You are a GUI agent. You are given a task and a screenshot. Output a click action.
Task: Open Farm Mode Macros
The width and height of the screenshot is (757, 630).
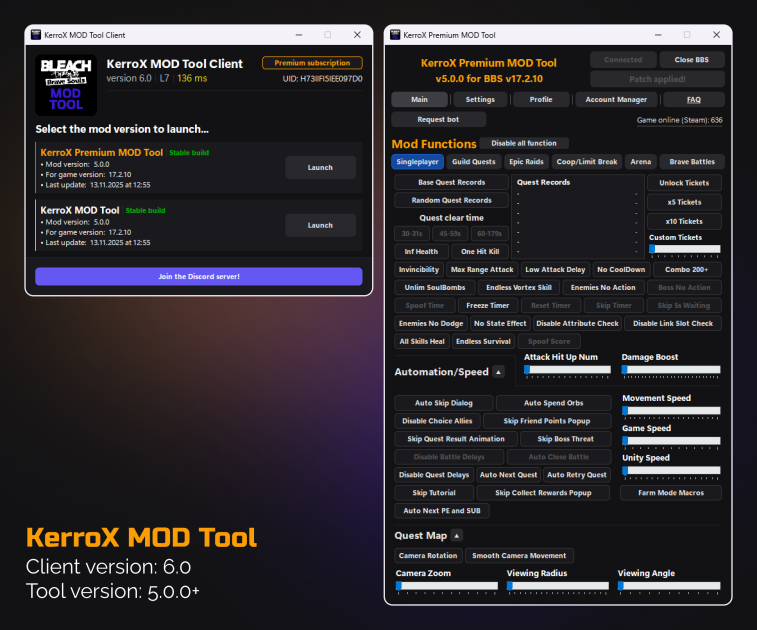click(671, 493)
